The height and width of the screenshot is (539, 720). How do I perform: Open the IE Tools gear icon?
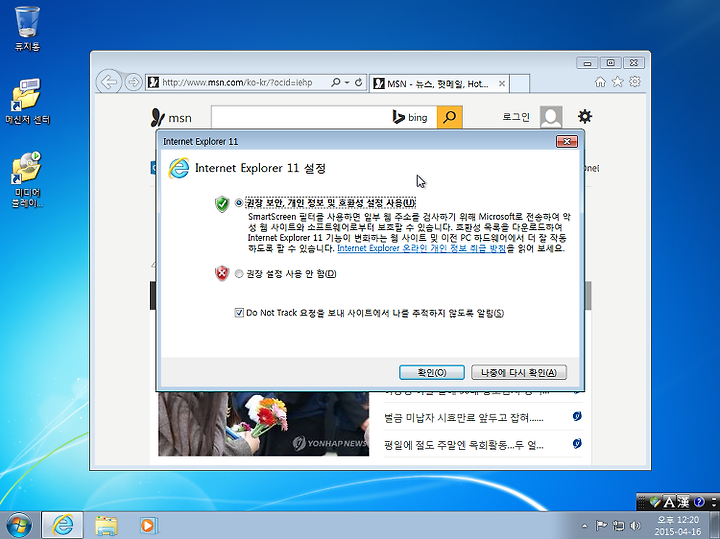635,82
